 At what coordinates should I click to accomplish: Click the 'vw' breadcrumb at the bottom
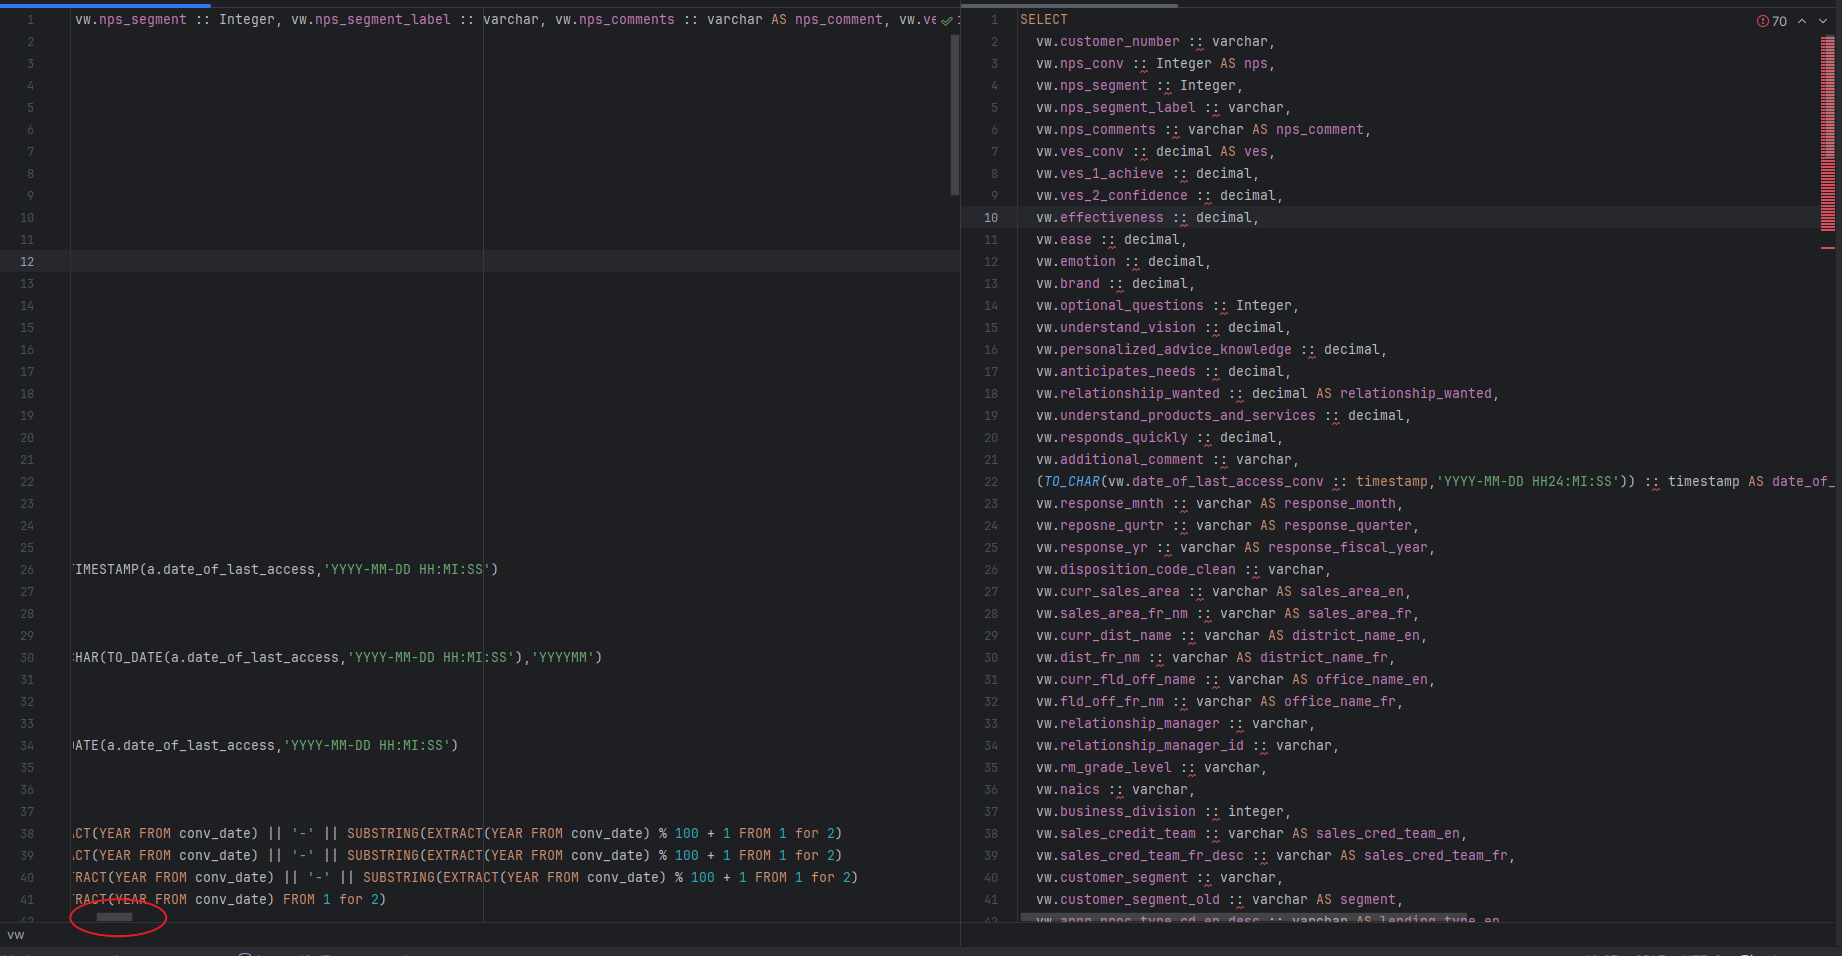(x=16, y=935)
